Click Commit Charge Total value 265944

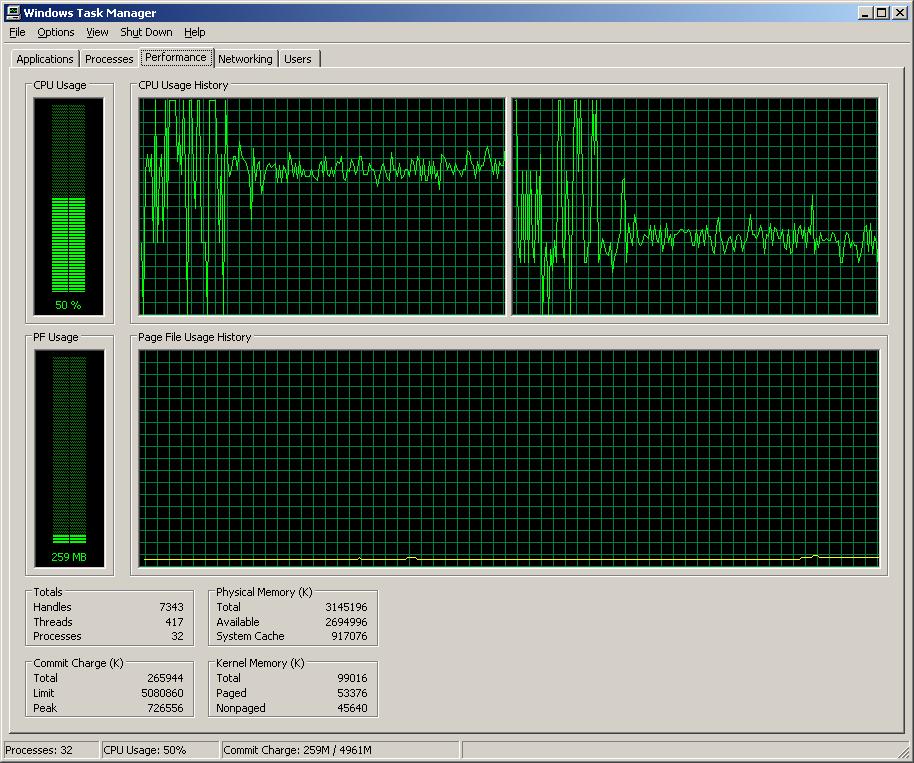point(165,678)
